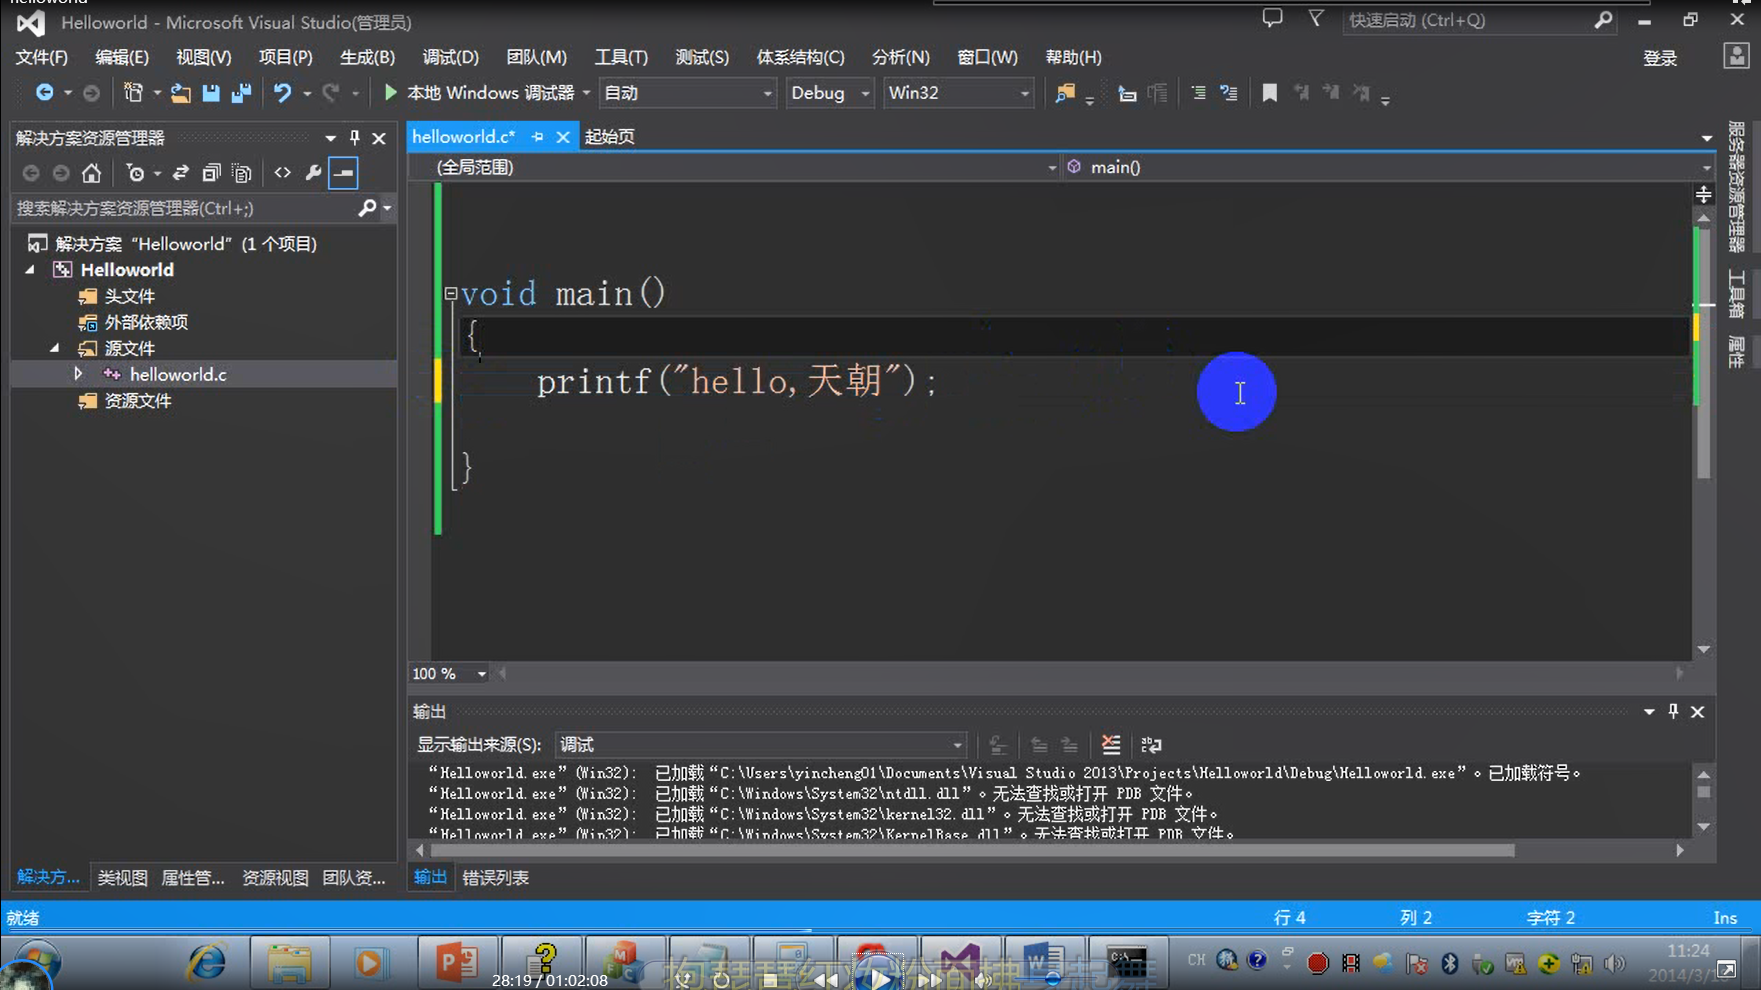The image size is (1761, 990).
Task: Toggle a bookmark with the bookmark icon
Action: coord(1269,93)
